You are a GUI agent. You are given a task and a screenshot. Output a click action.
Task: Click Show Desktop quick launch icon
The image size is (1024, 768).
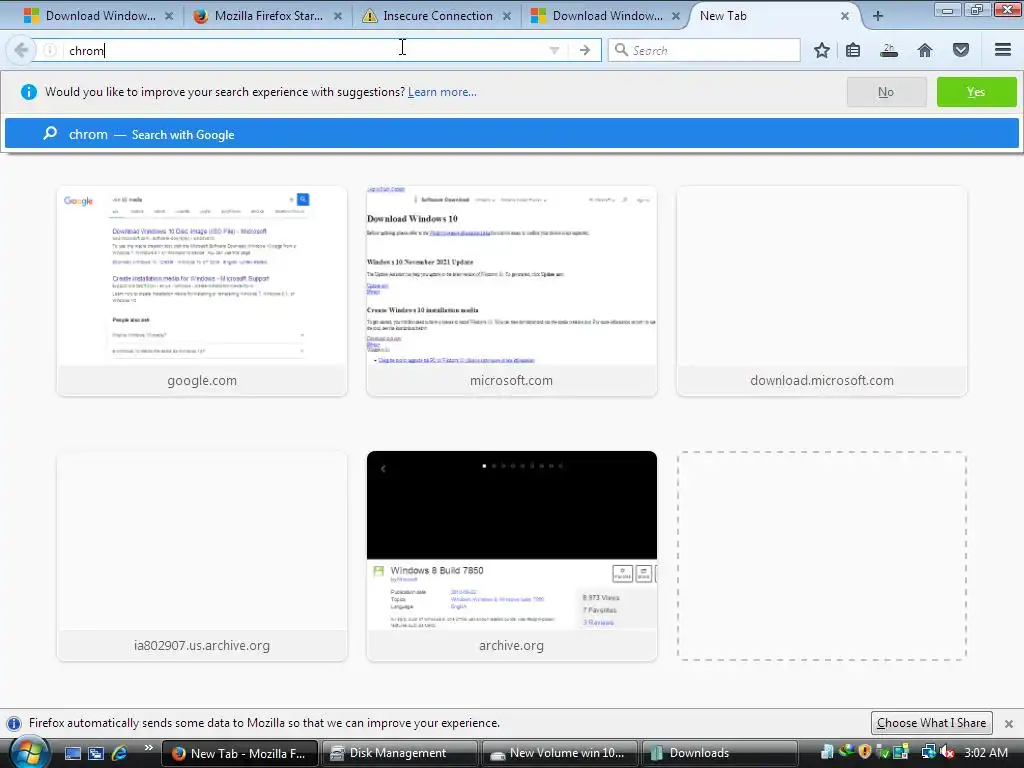coord(72,754)
